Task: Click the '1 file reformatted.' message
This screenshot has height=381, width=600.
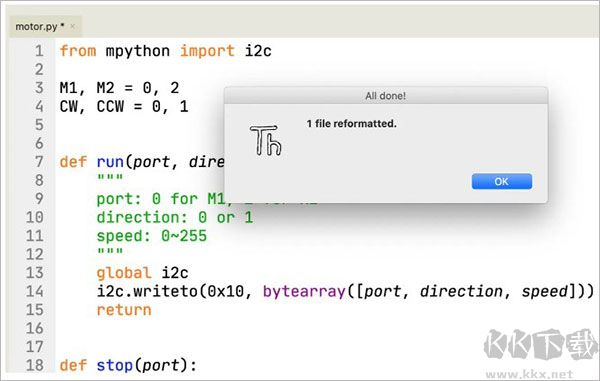Action: tap(351, 124)
